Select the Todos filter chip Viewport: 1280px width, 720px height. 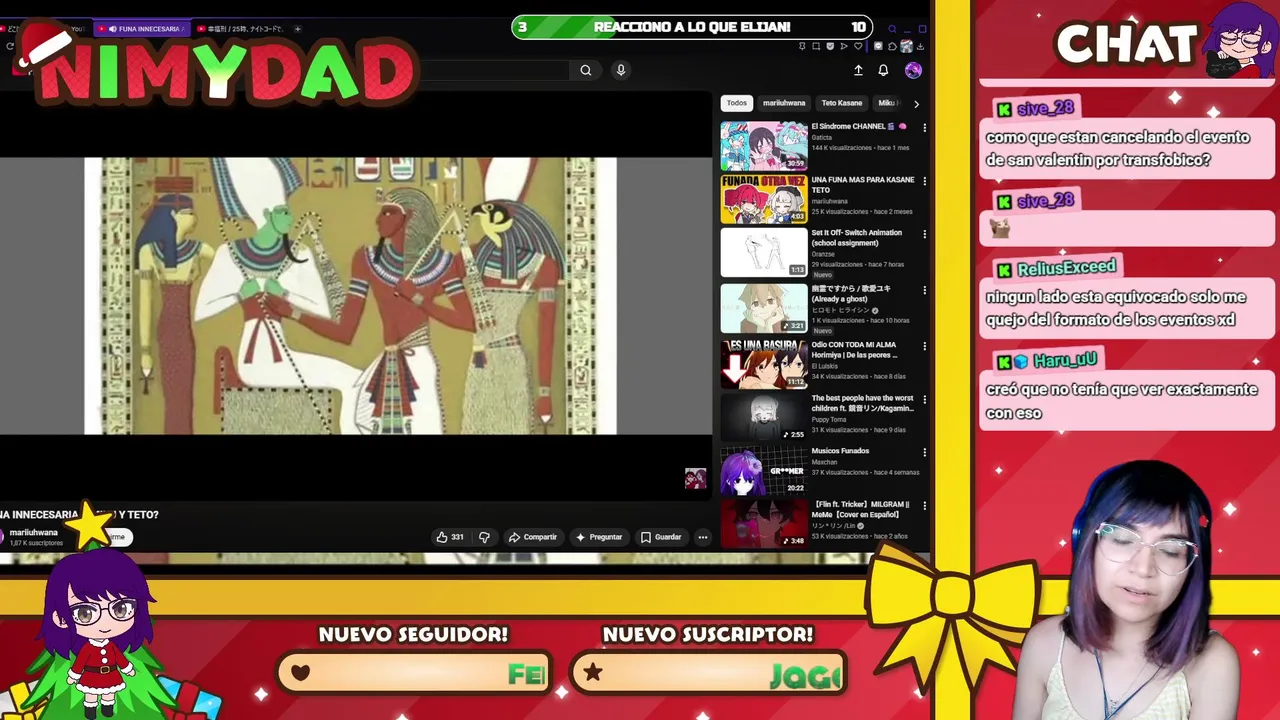click(737, 103)
